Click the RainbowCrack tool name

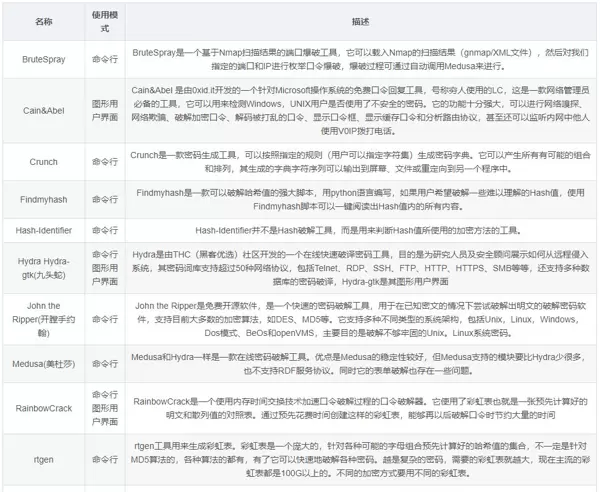pyautogui.click(x=44, y=409)
